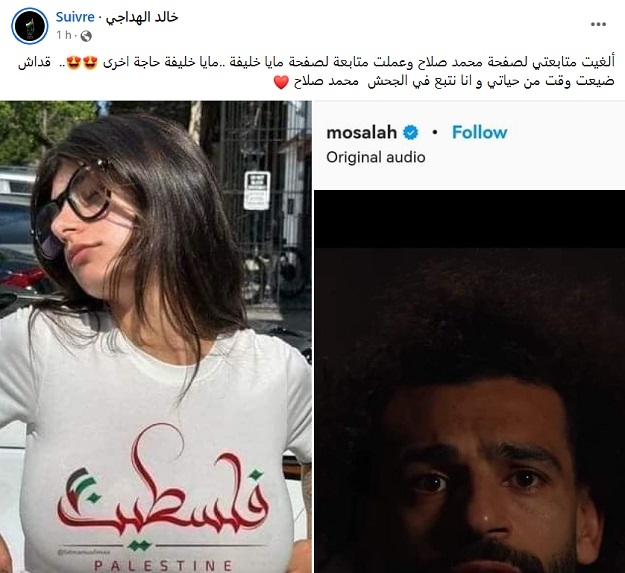
Task: Open the left photo of woman in Palestine shirt
Action: click(x=156, y=337)
